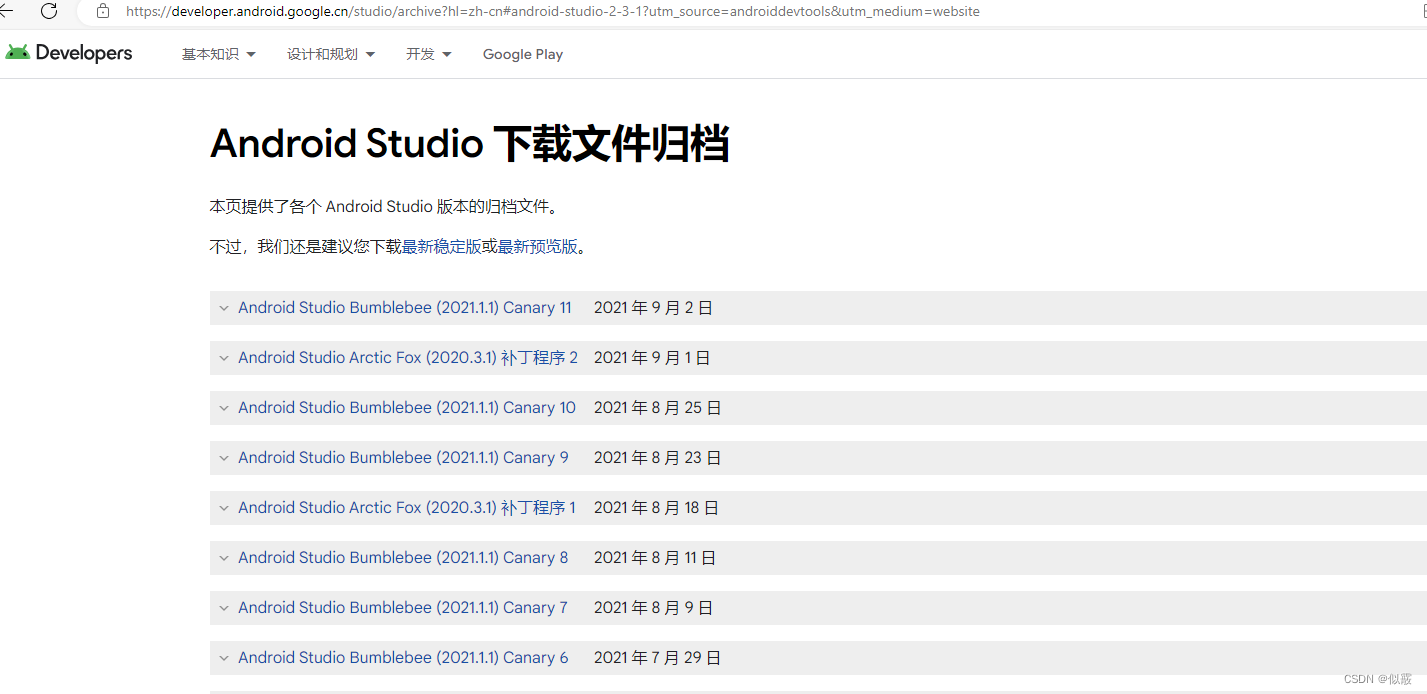This screenshot has width=1427, height=694.
Task: Expand chevron for Arctic Fox 补丁程序 2
Action: (224, 358)
